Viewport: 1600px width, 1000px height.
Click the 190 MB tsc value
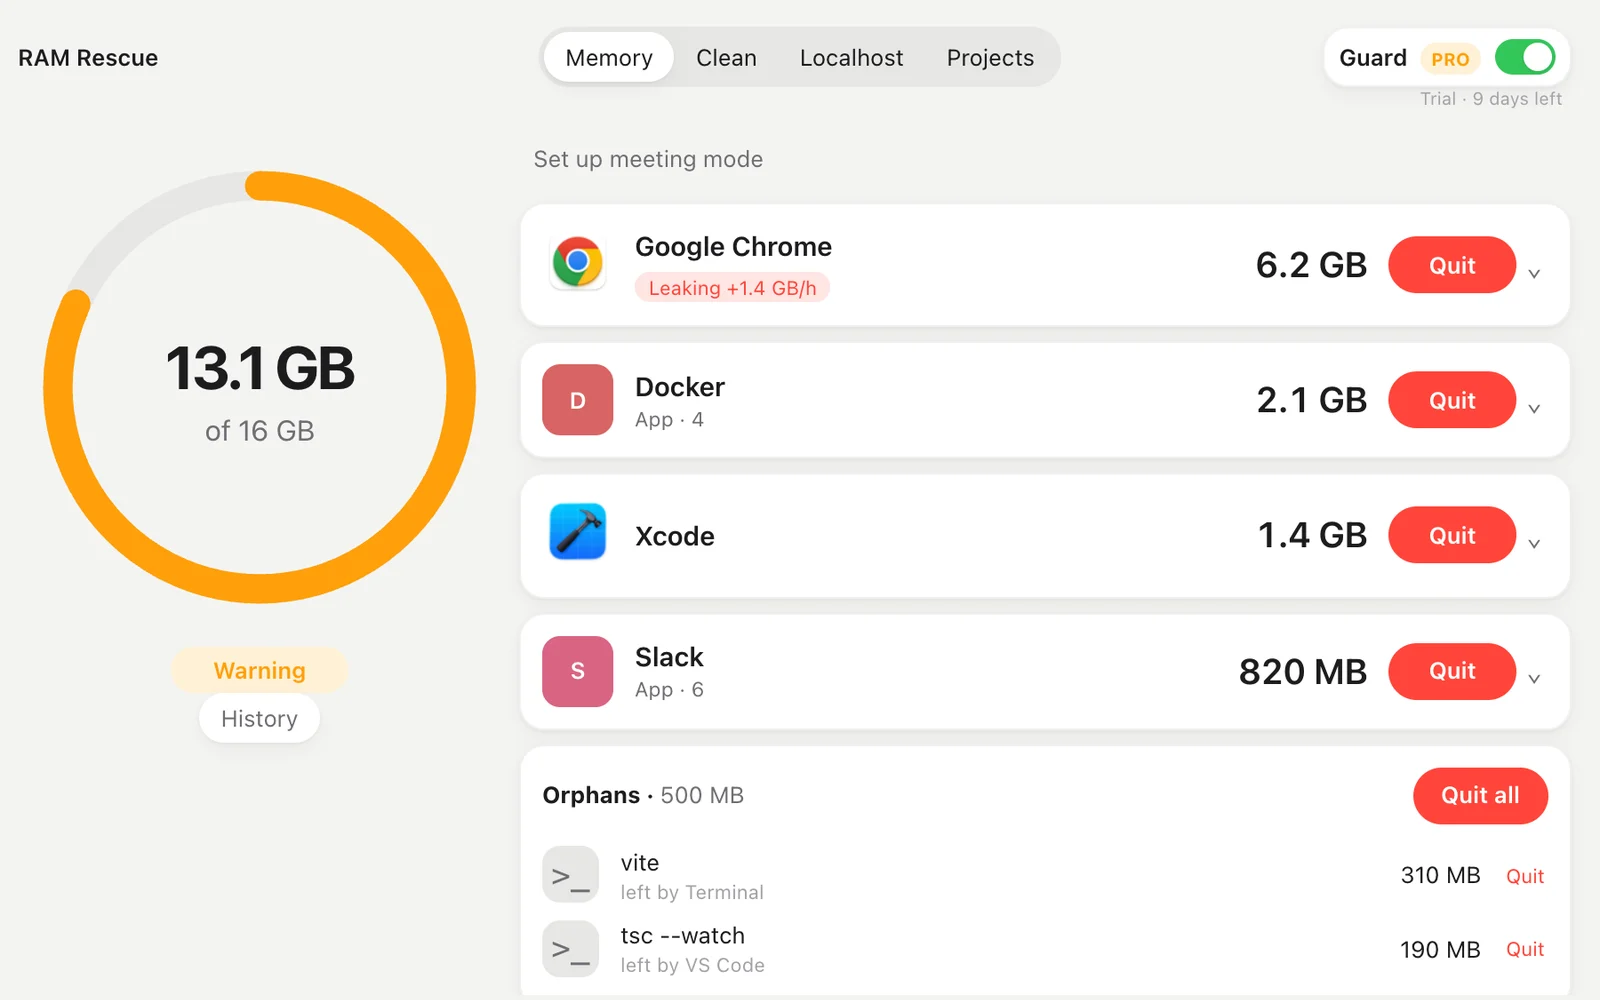(x=1440, y=949)
